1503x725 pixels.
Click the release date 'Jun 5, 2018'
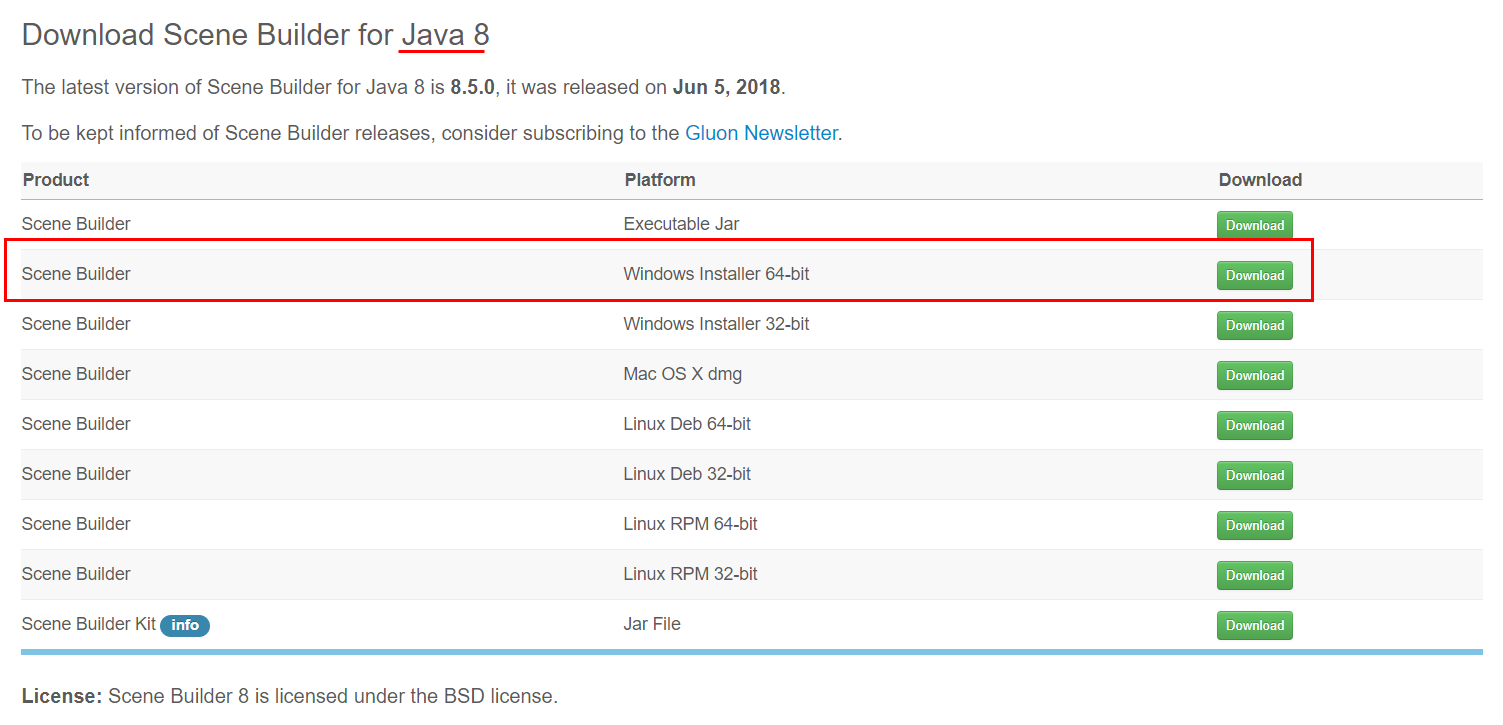(727, 87)
